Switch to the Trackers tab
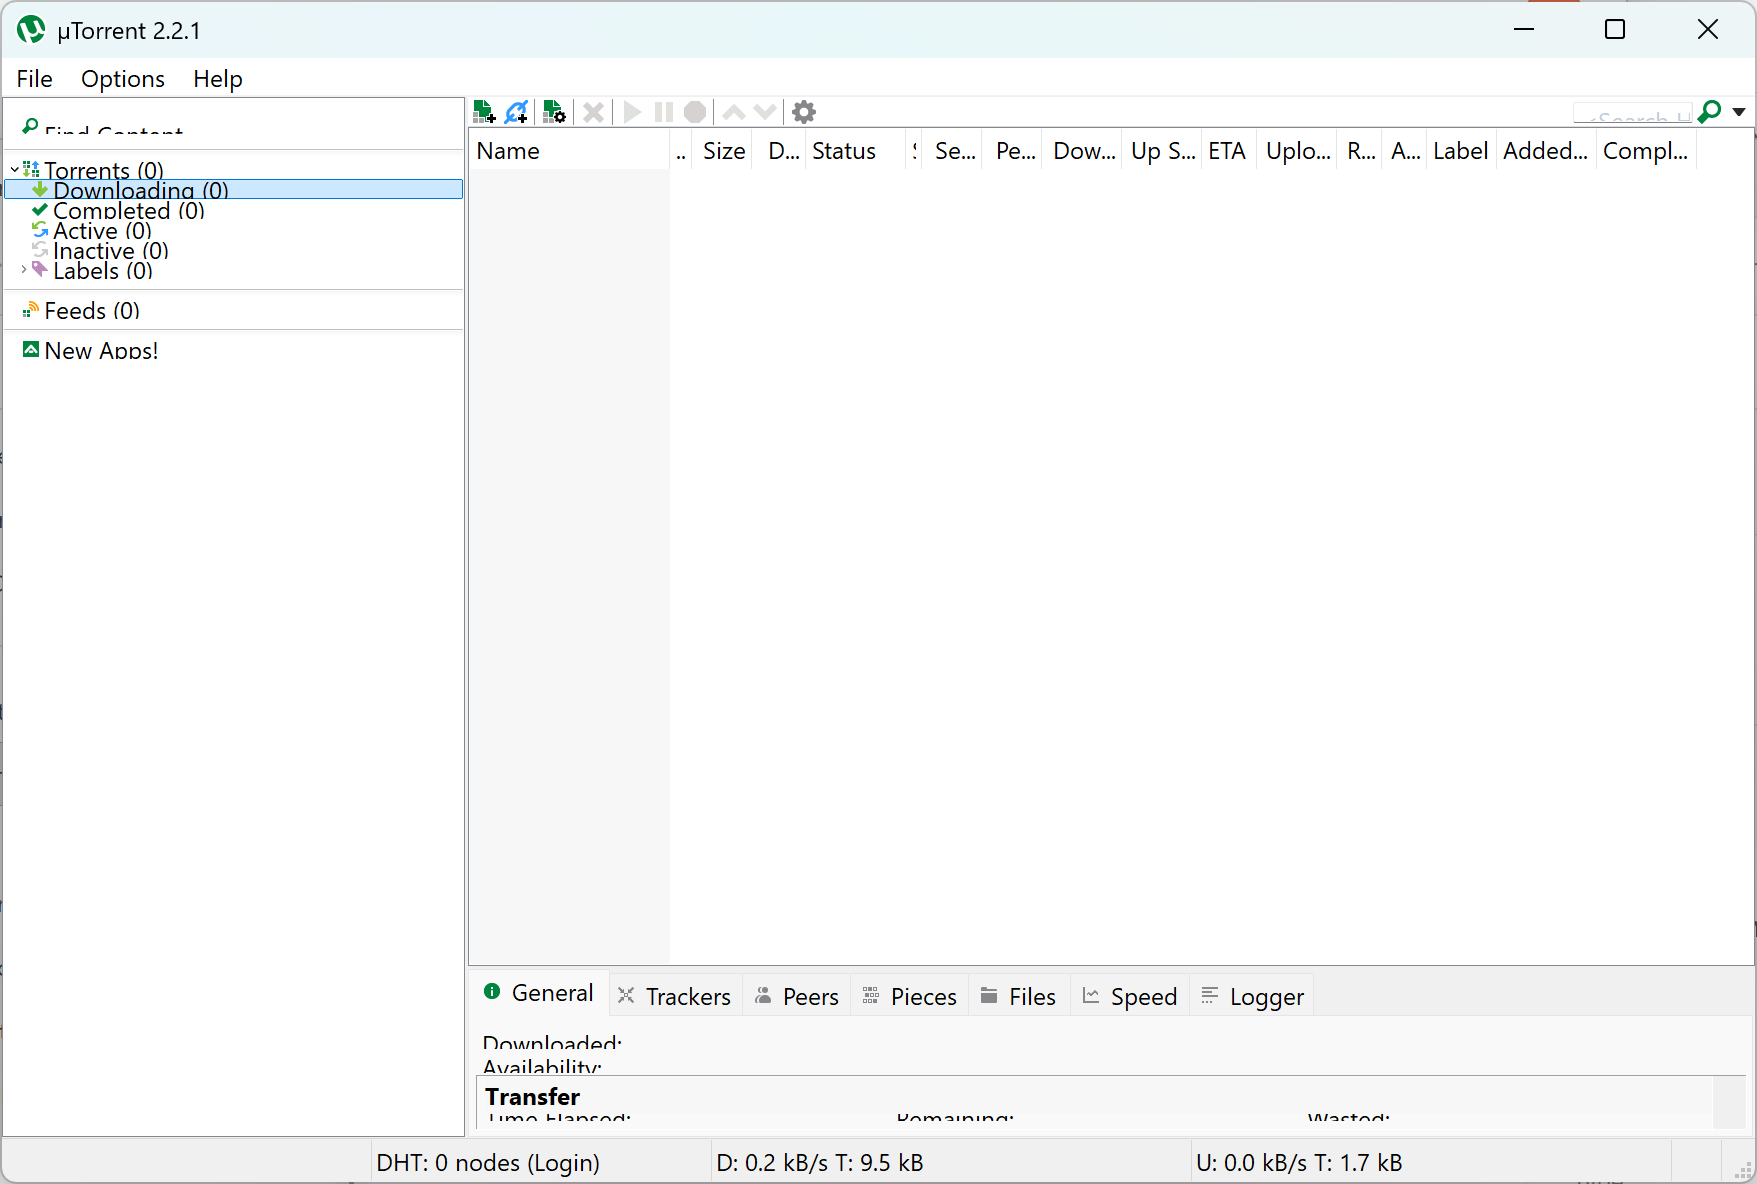The width and height of the screenshot is (1757, 1184). coord(675,996)
